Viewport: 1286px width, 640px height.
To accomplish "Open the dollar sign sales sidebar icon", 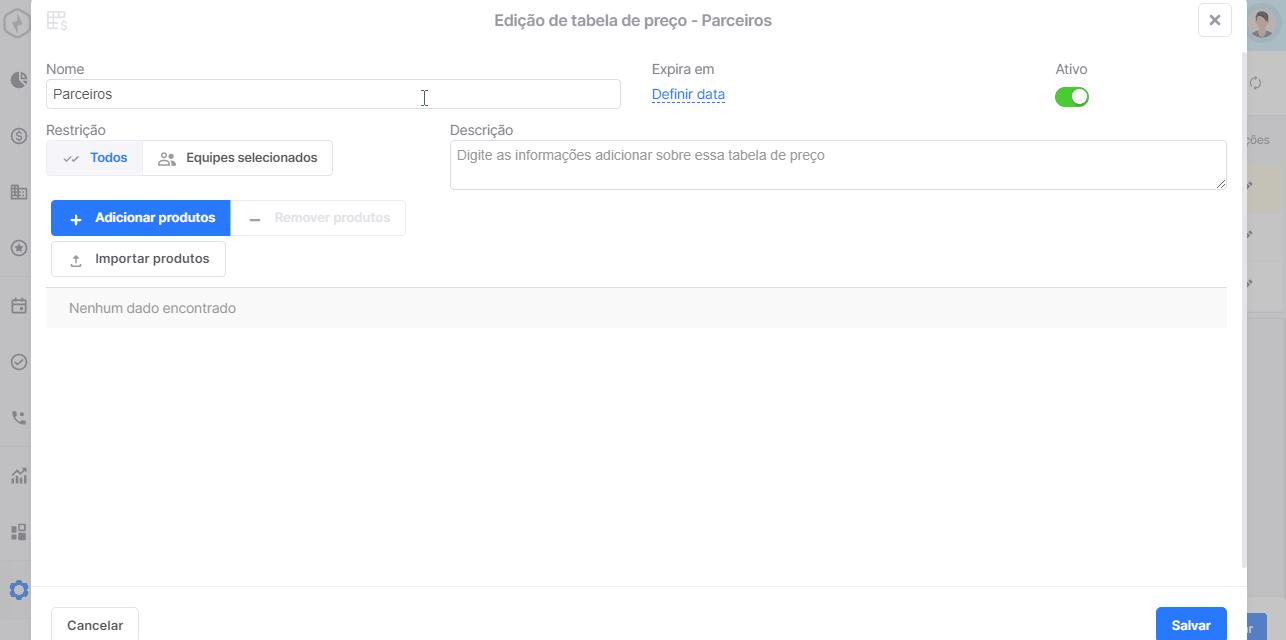I will 18,136.
